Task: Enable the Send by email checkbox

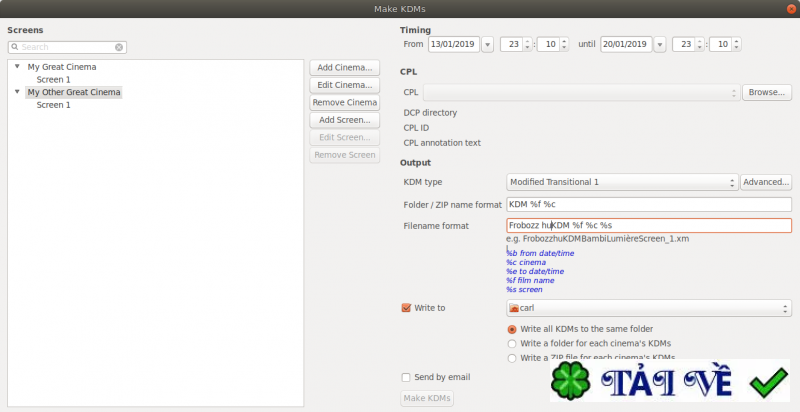Action: [x=406, y=377]
